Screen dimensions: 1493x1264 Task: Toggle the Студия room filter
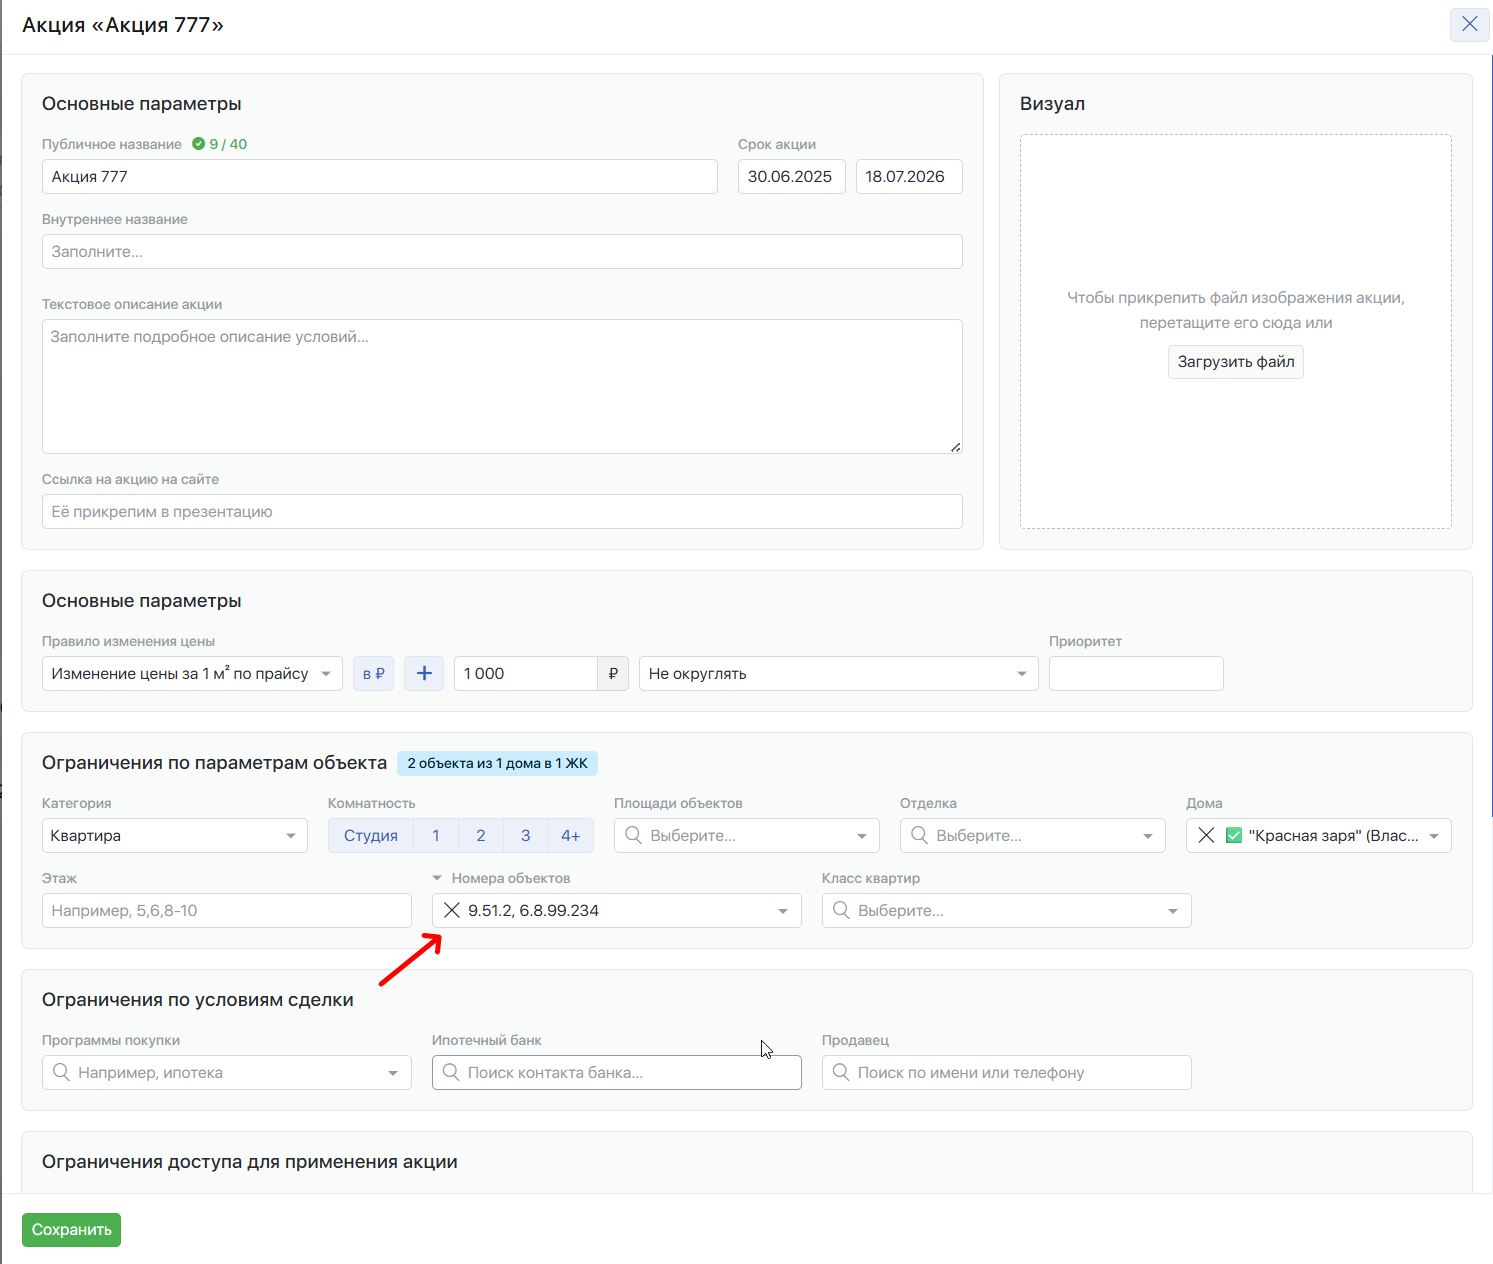coord(371,835)
